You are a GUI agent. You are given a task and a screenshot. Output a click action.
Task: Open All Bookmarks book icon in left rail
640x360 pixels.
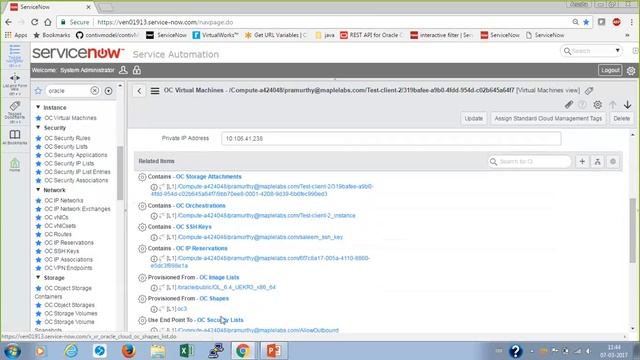(15, 136)
